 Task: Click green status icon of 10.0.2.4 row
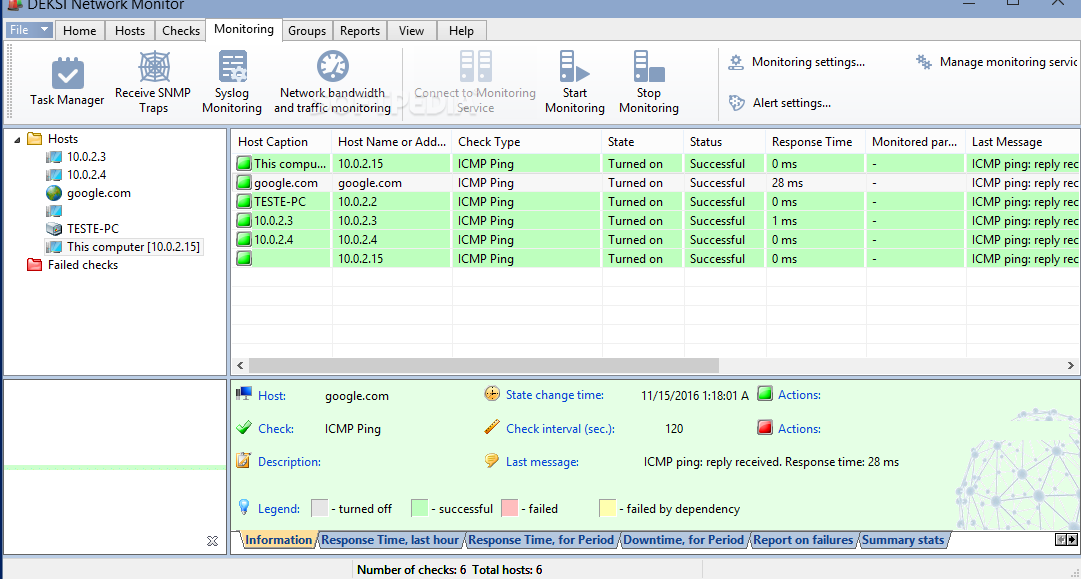(x=244, y=240)
